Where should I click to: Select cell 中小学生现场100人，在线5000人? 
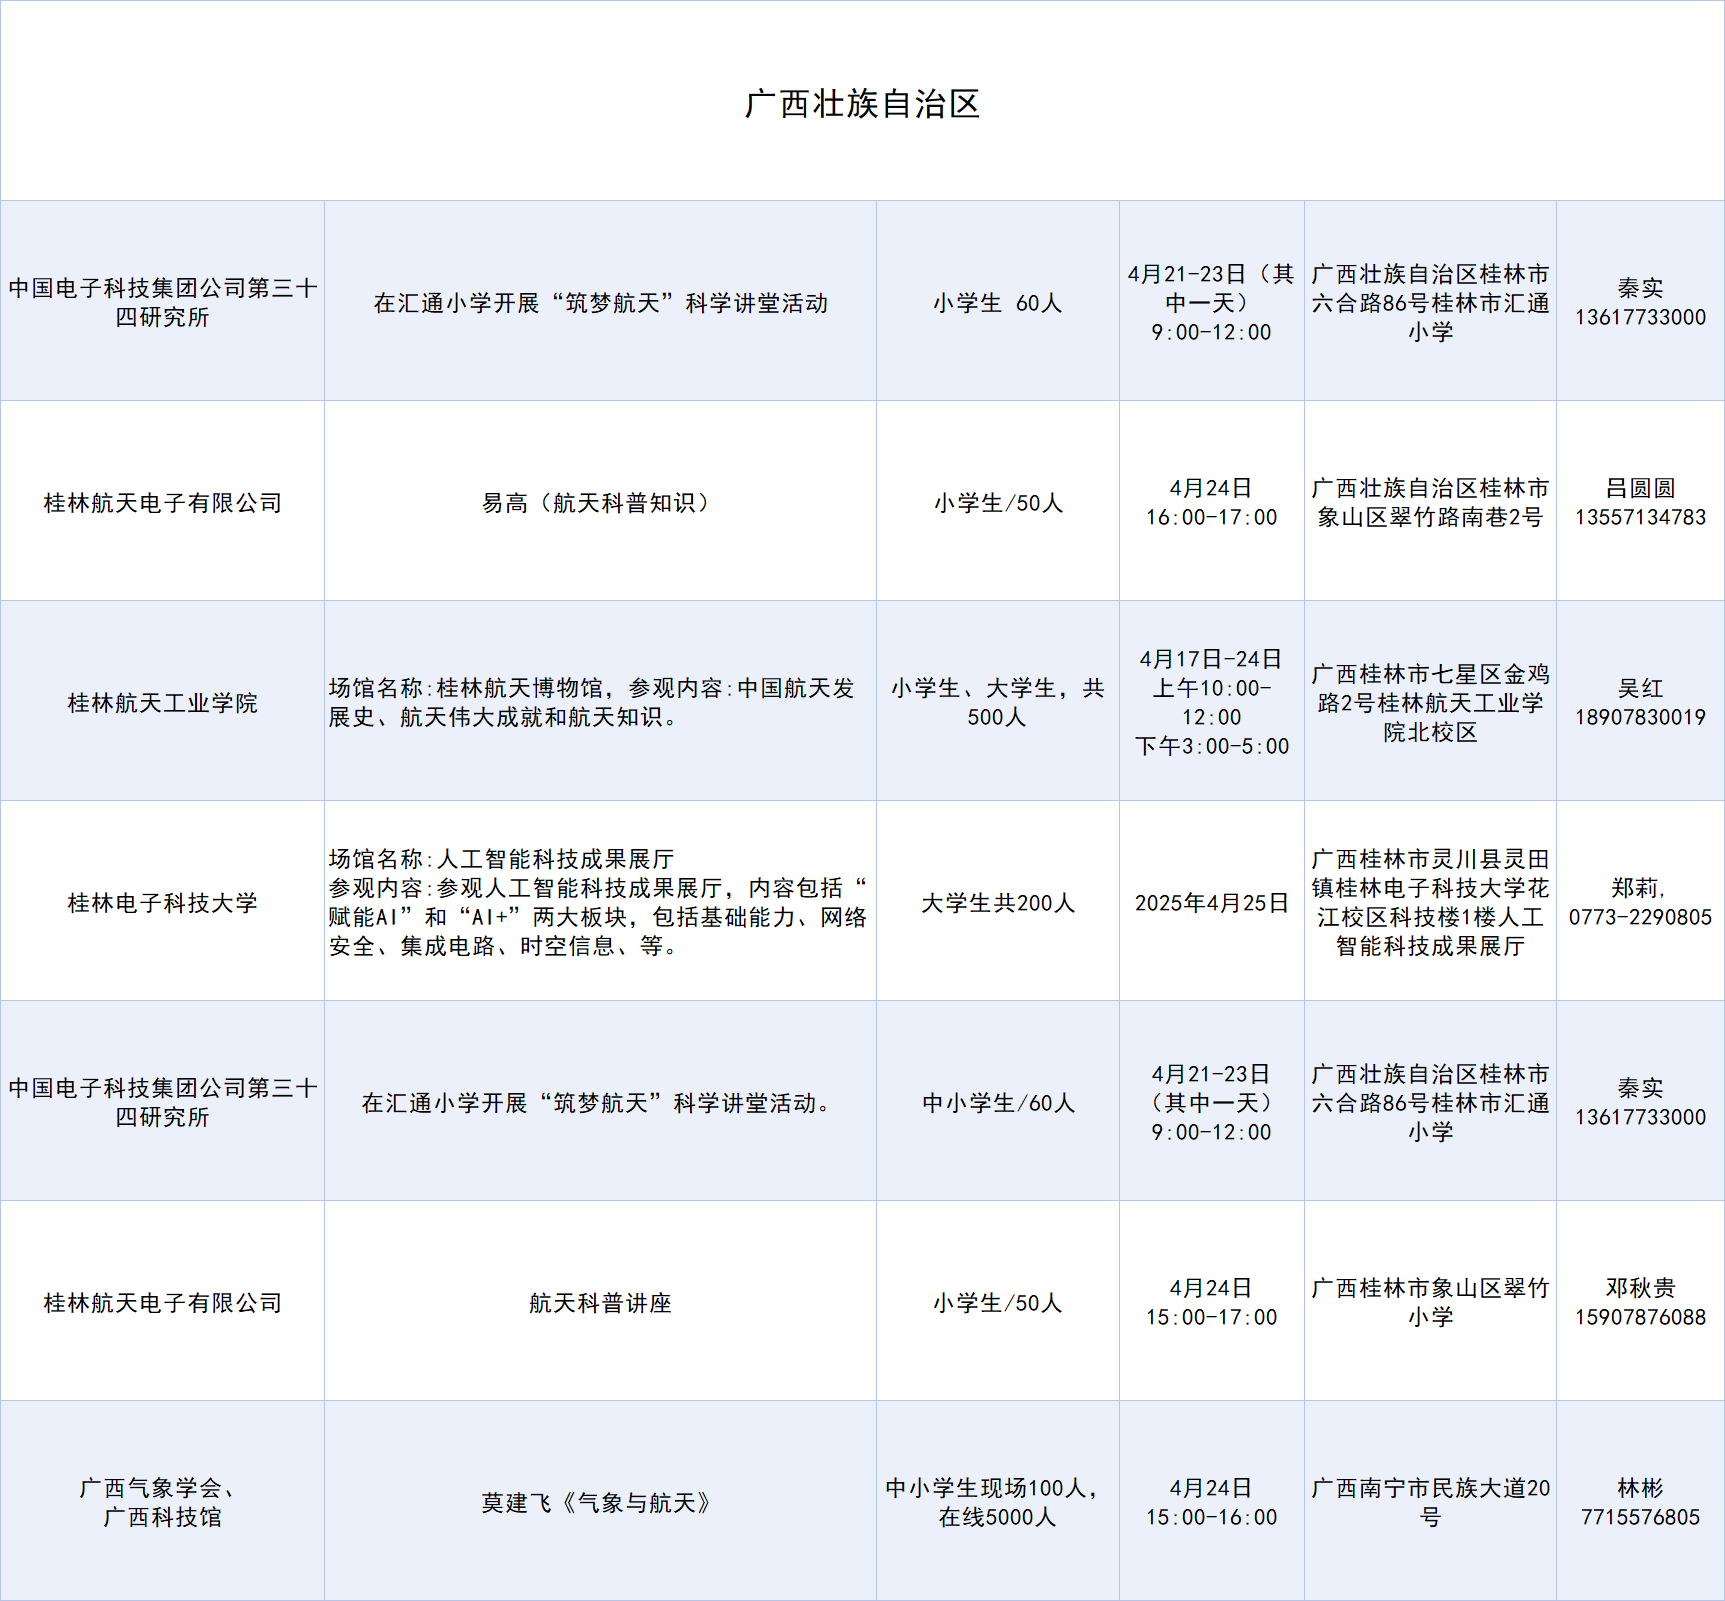pyautogui.click(x=998, y=1501)
